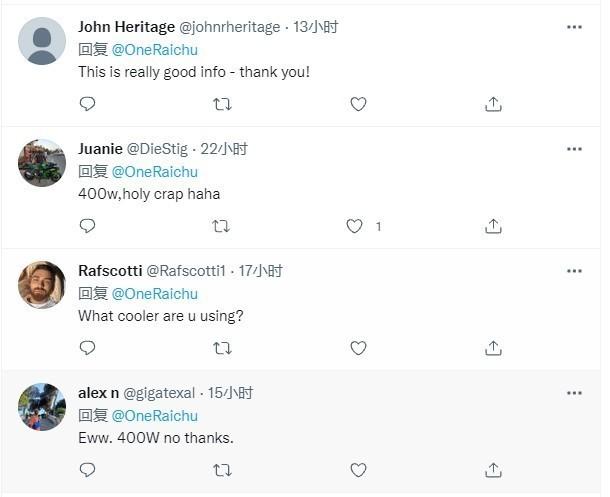
Task: Like John Heritage's tweet
Action: pyautogui.click(x=358, y=104)
